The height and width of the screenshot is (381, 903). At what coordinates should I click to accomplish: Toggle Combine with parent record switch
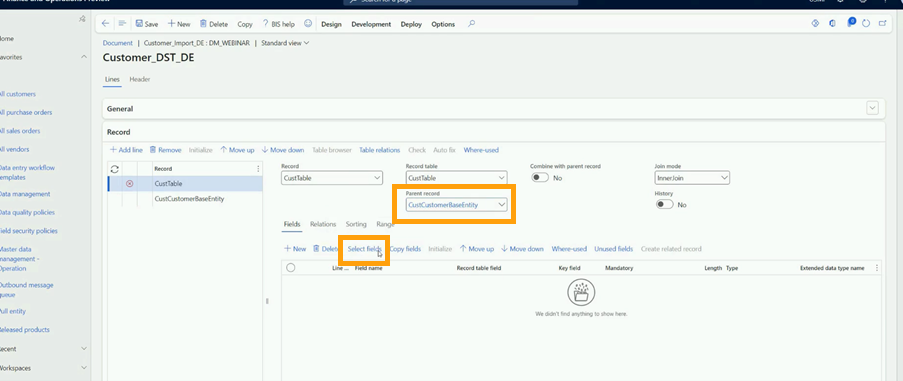point(540,178)
